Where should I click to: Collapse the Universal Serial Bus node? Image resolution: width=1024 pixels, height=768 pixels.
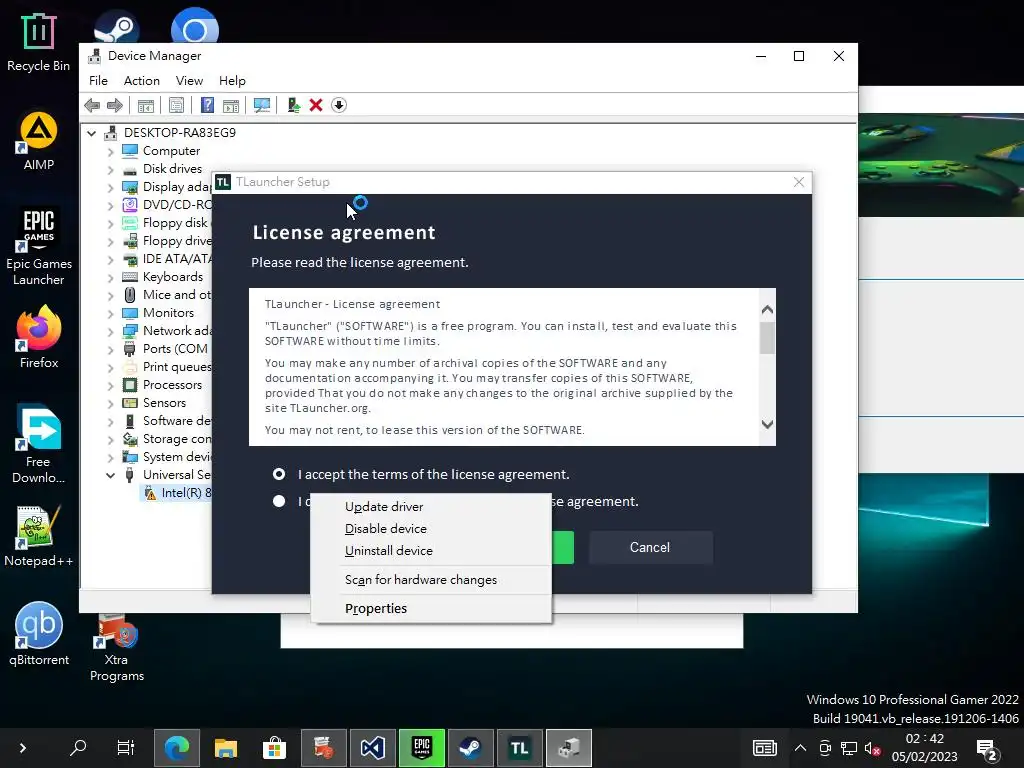point(110,475)
